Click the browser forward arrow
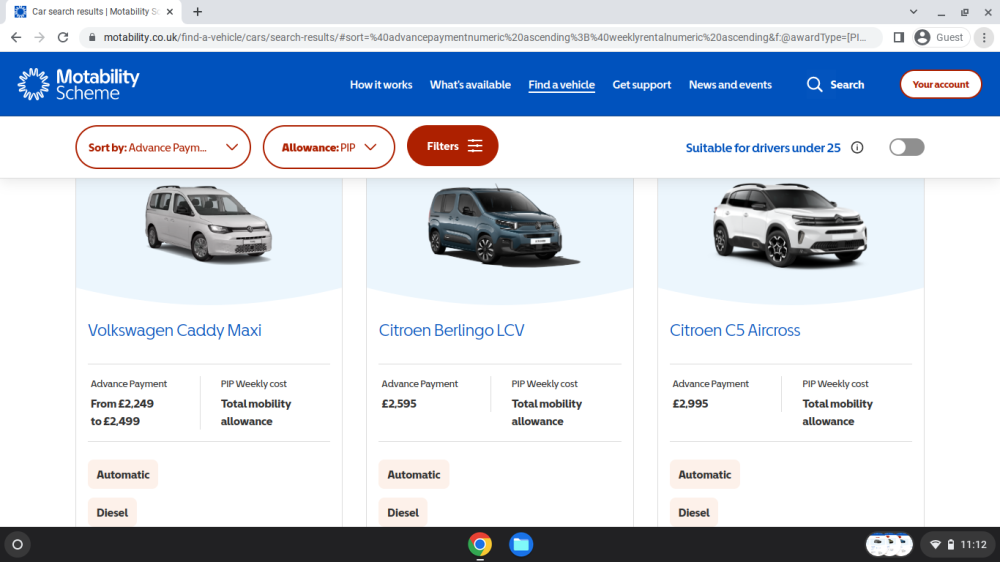 click(40, 37)
